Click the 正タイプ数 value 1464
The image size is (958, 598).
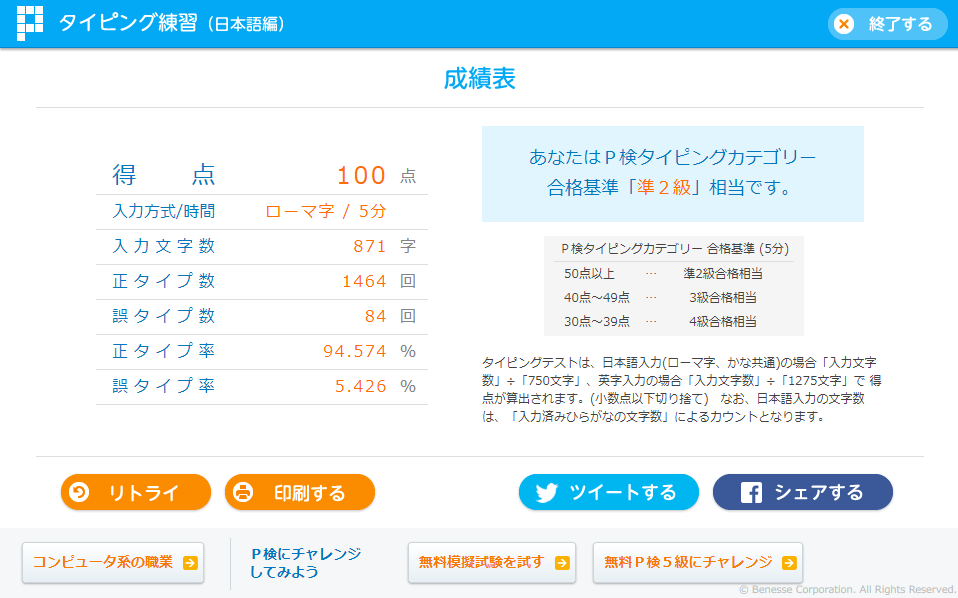[x=364, y=281]
